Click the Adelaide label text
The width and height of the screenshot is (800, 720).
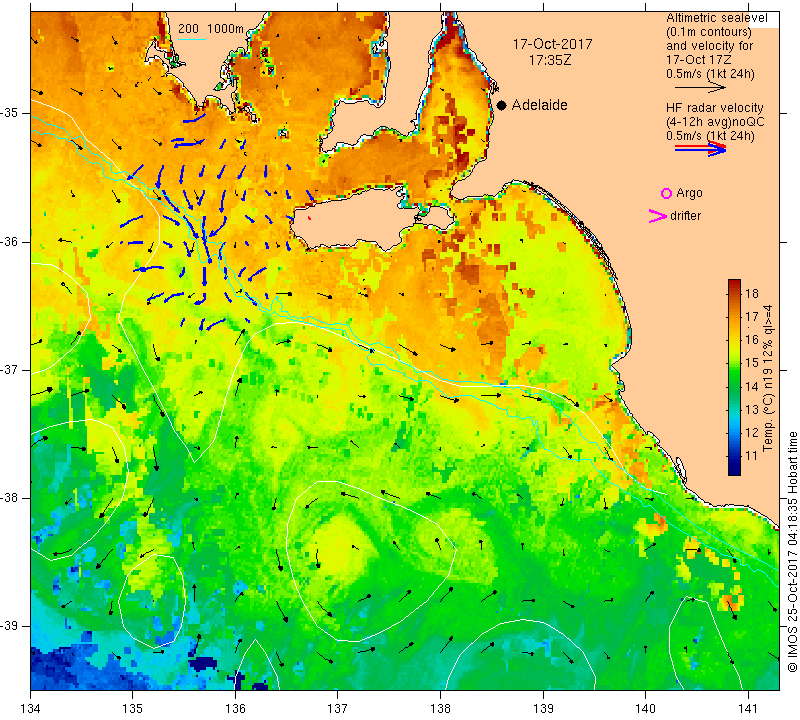[x=539, y=105]
